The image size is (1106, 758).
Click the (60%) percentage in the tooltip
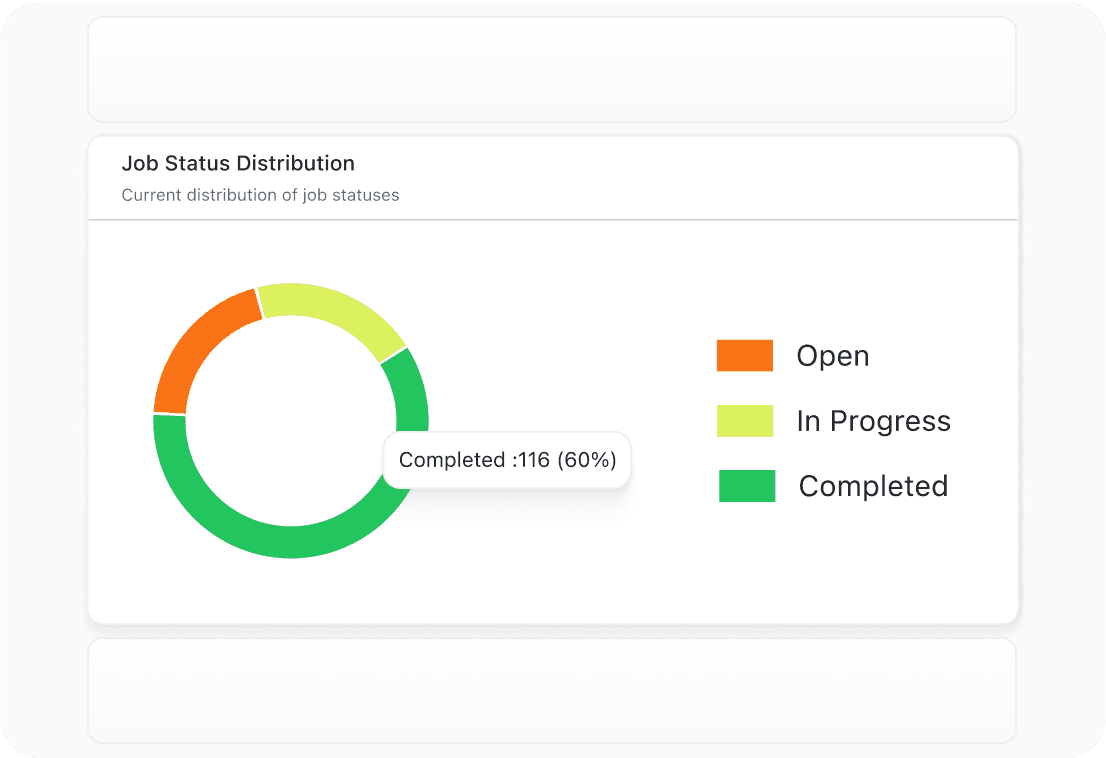point(587,460)
